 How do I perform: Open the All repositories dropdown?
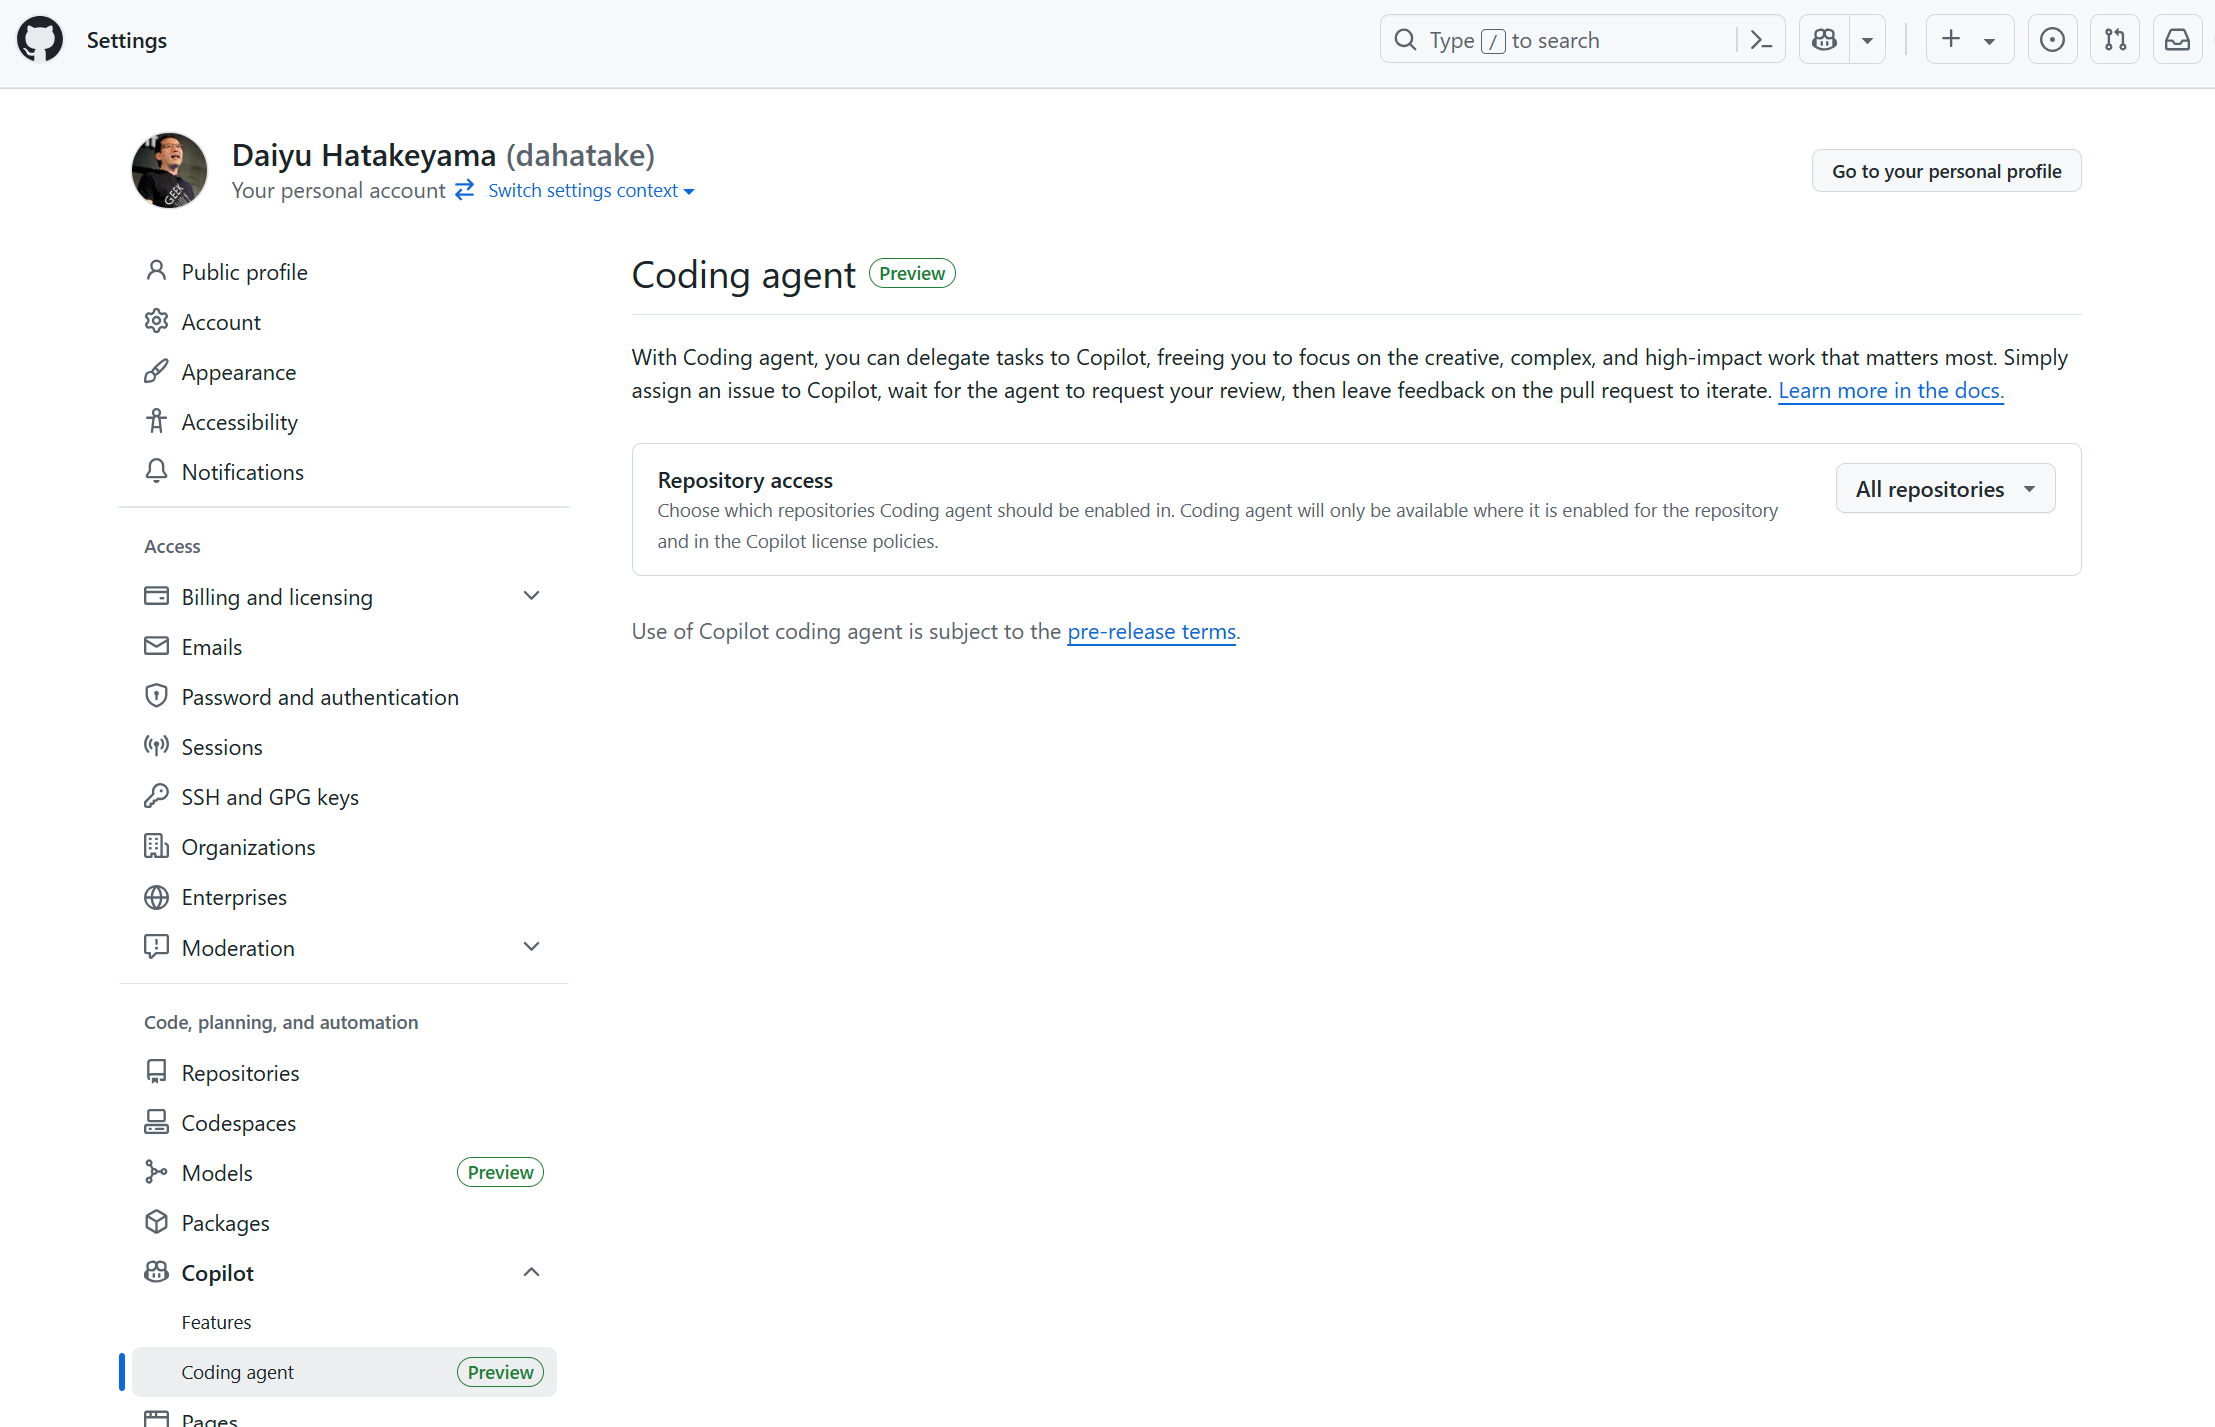(1944, 488)
